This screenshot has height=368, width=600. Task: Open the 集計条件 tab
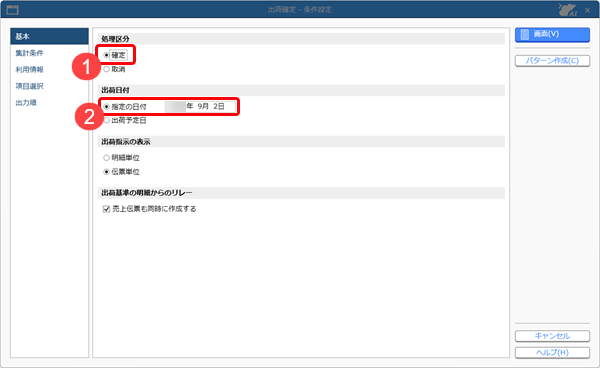click(x=29, y=53)
